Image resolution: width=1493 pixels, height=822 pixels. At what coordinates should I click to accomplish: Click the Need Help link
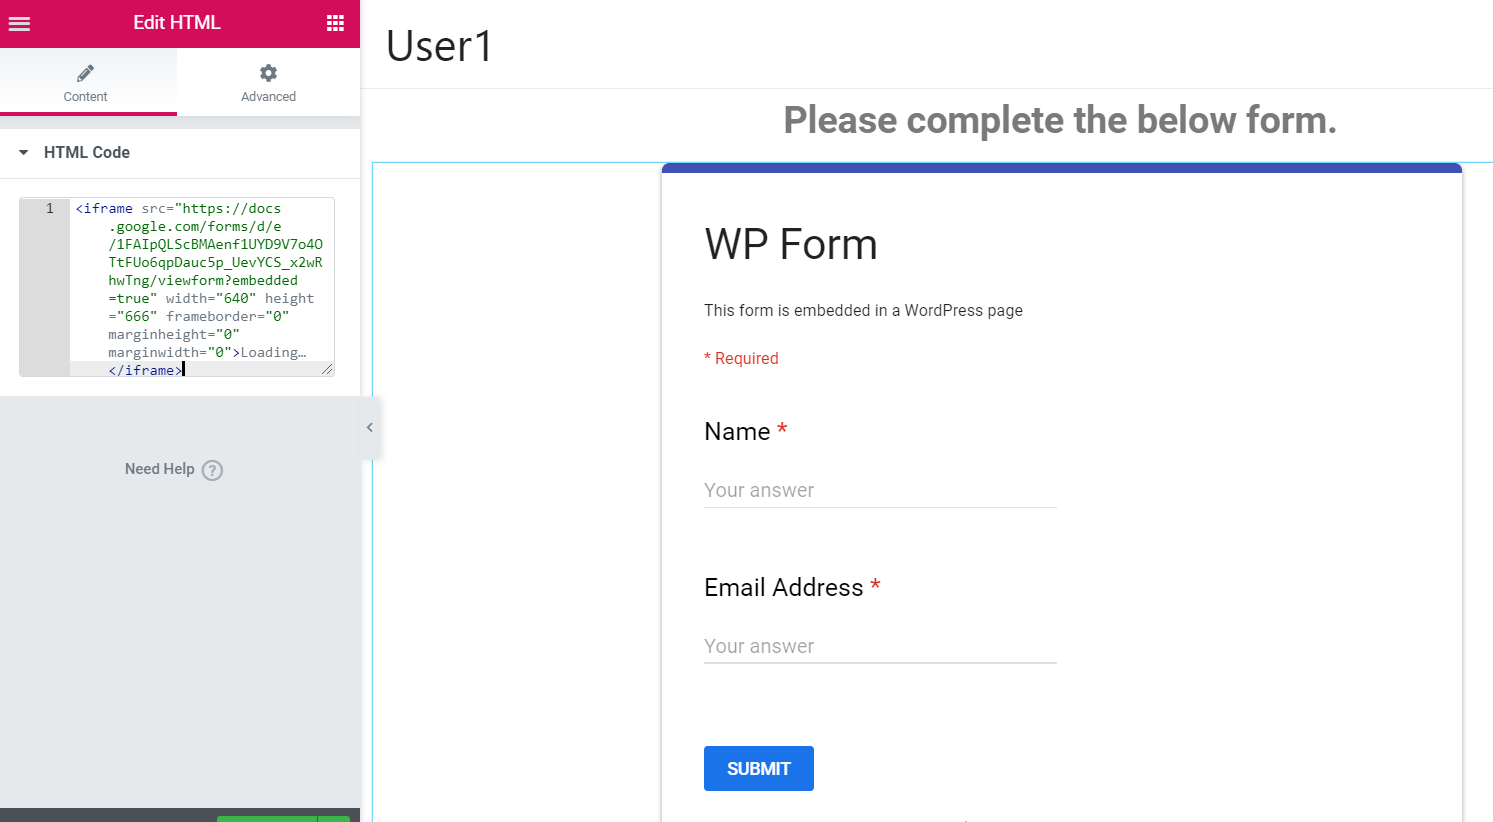(159, 470)
